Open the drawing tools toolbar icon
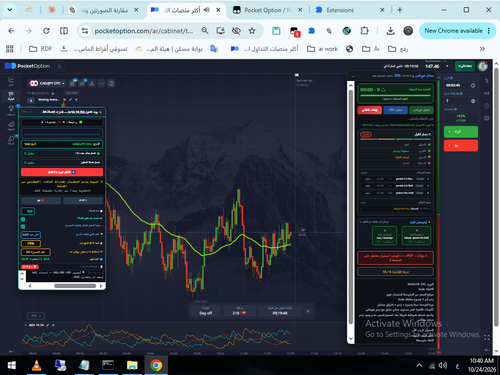 click(92, 83)
